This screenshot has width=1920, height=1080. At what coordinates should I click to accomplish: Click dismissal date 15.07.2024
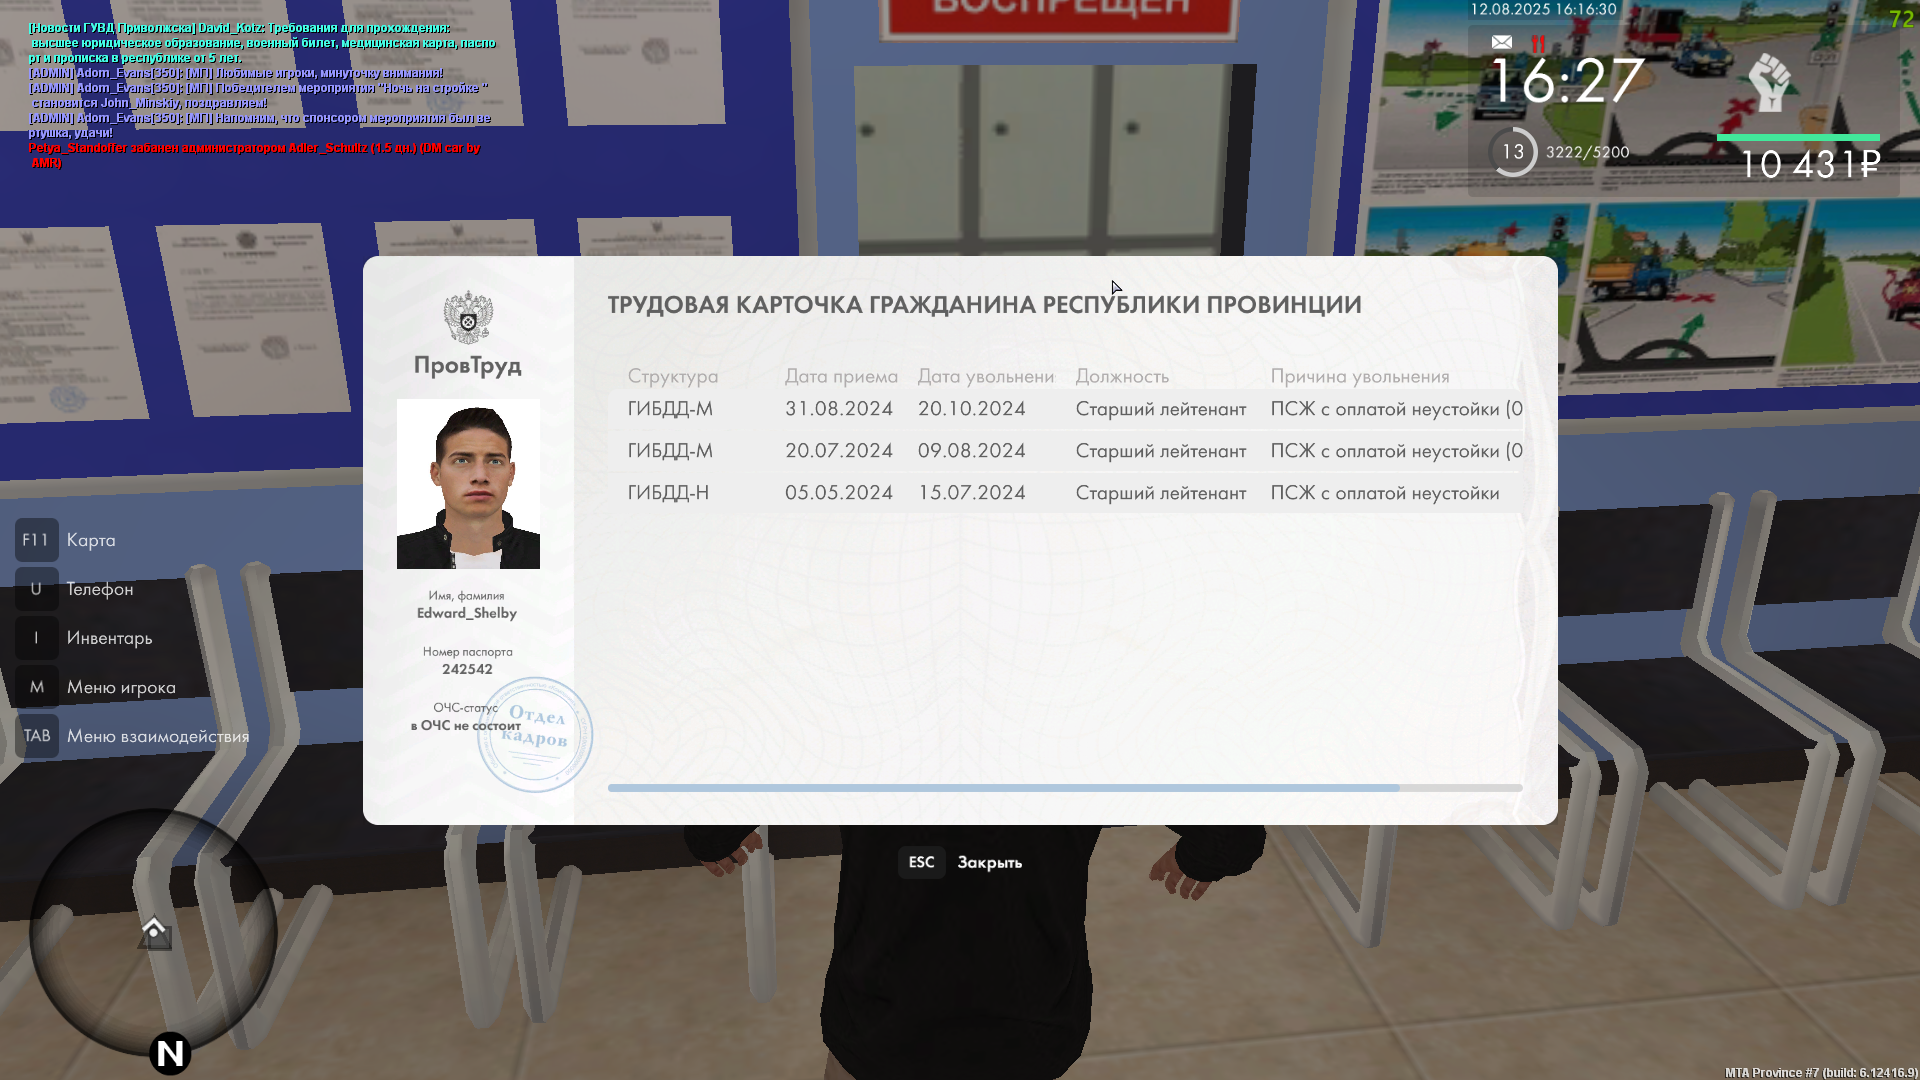pyautogui.click(x=971, y=493)
